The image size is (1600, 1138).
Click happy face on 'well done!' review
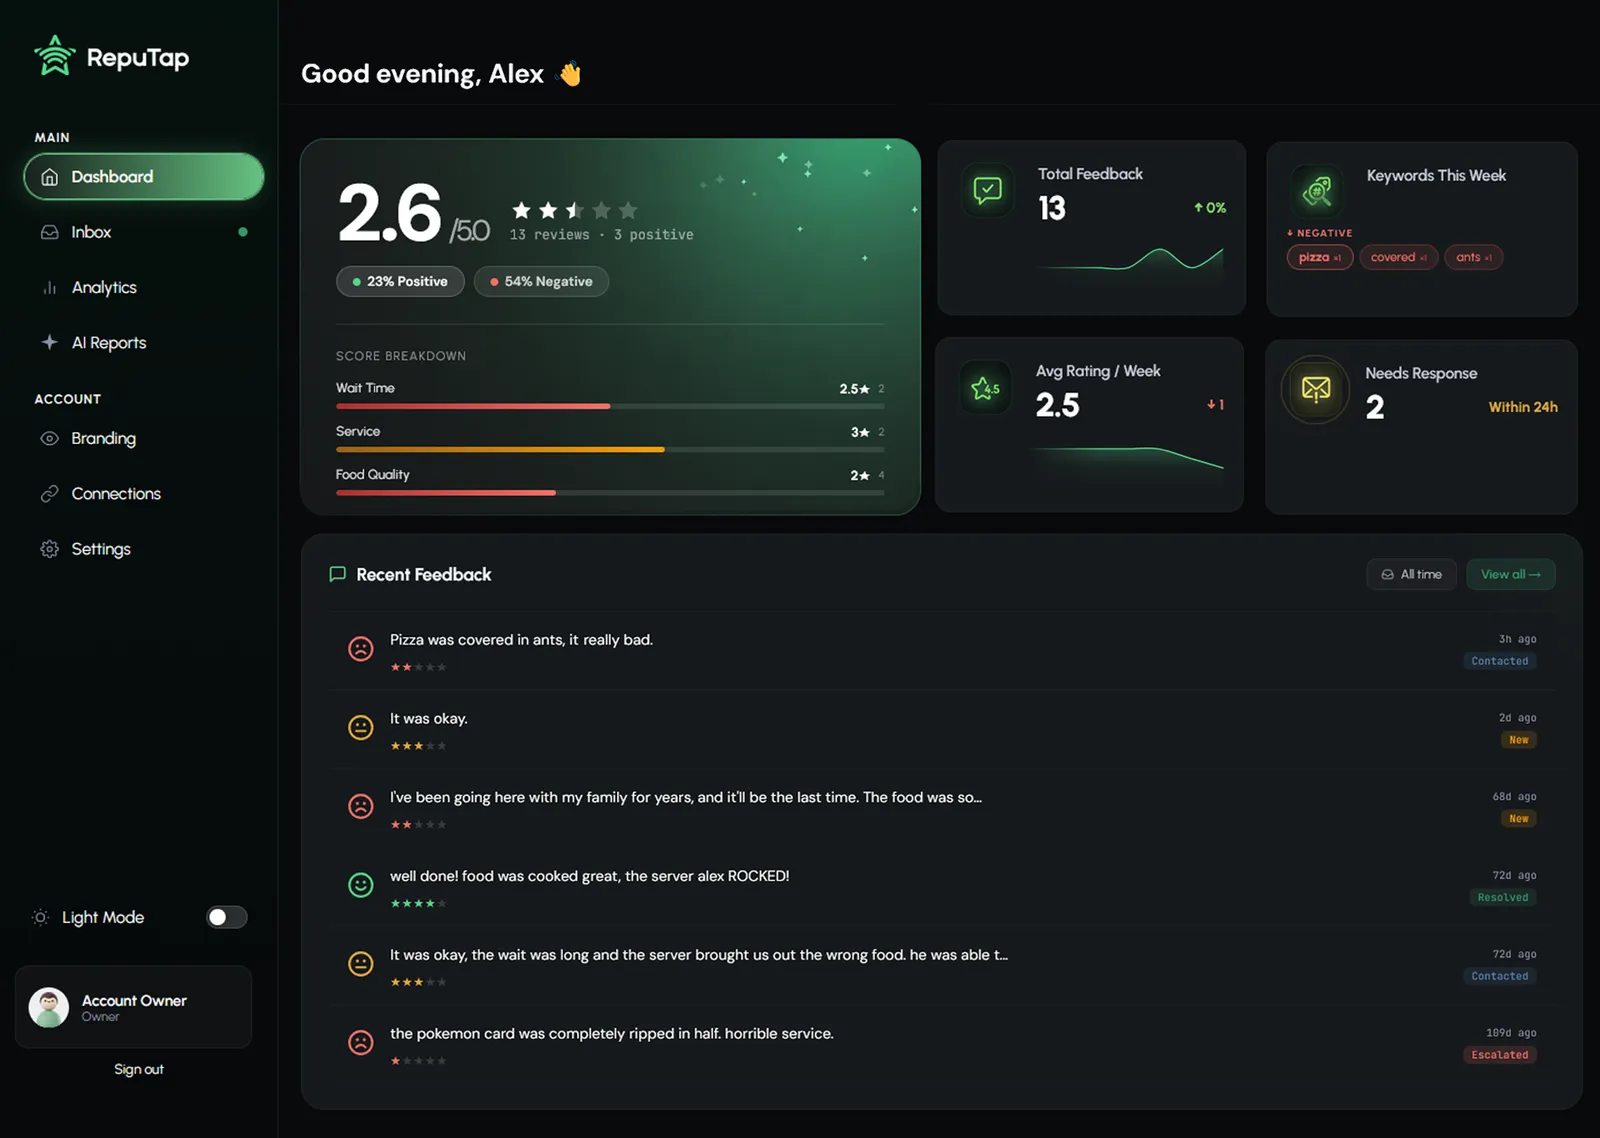pos(361,885)
